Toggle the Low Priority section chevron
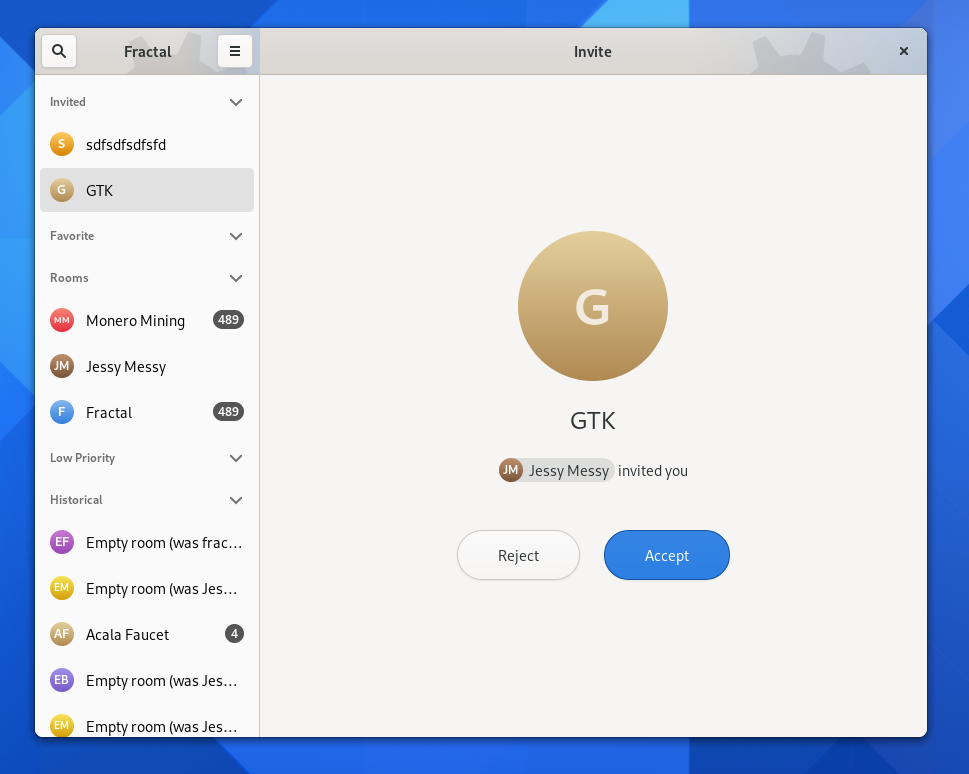The image size is (969, 774). 236,458
